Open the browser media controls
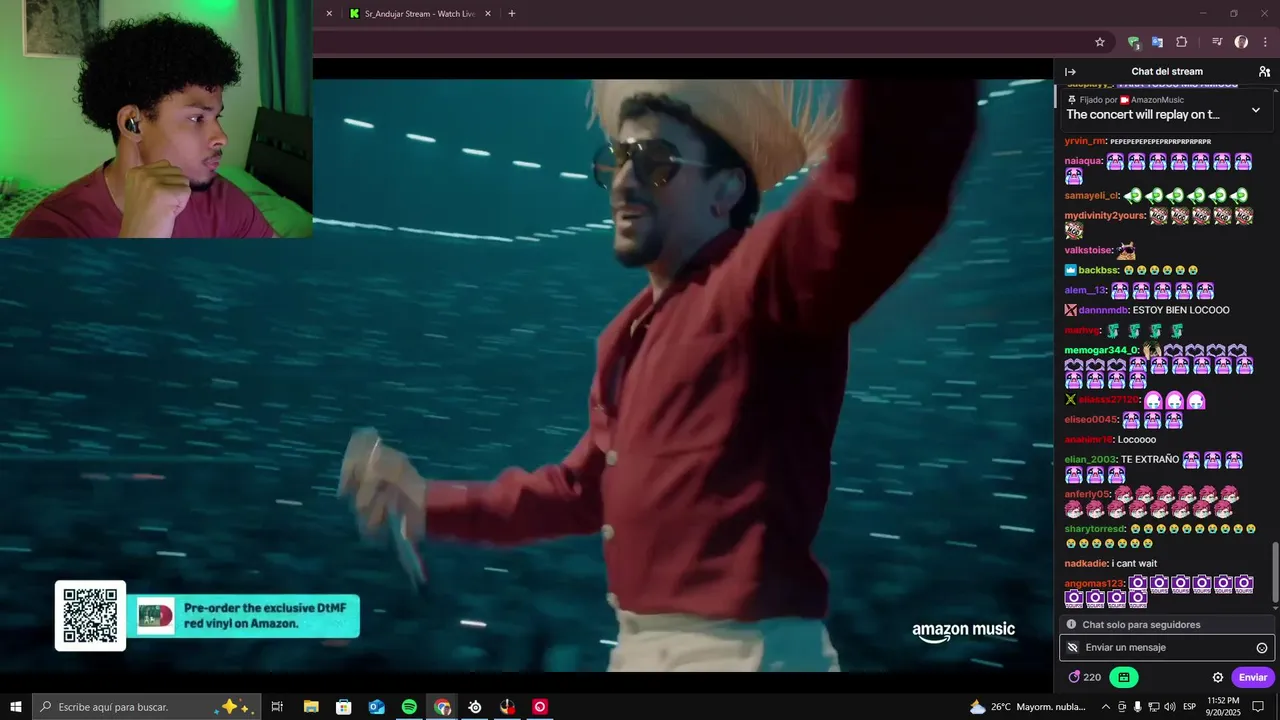Screen dimensions: 1280x720 (x=1217, y=42)
